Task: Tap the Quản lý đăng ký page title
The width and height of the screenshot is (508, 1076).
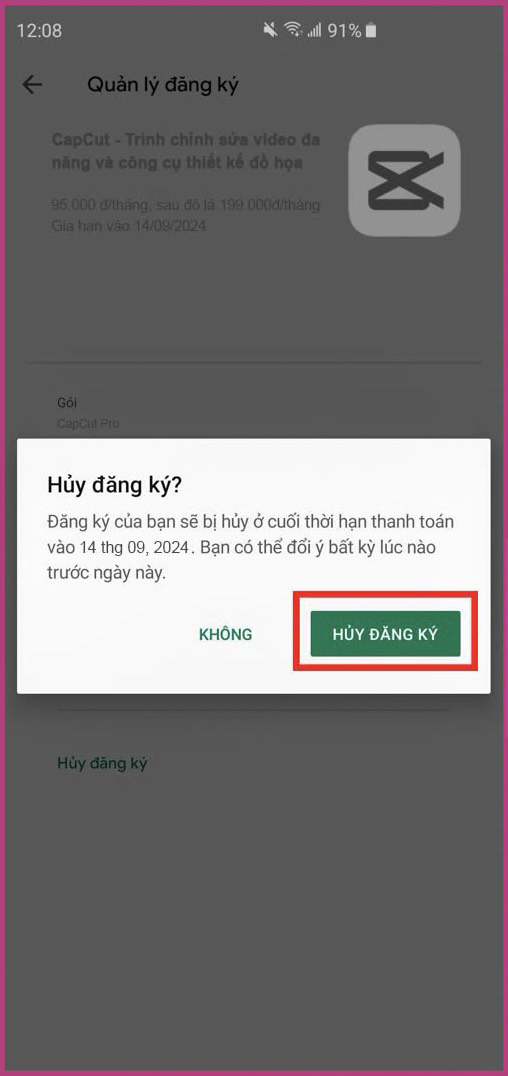Action: 163,85
